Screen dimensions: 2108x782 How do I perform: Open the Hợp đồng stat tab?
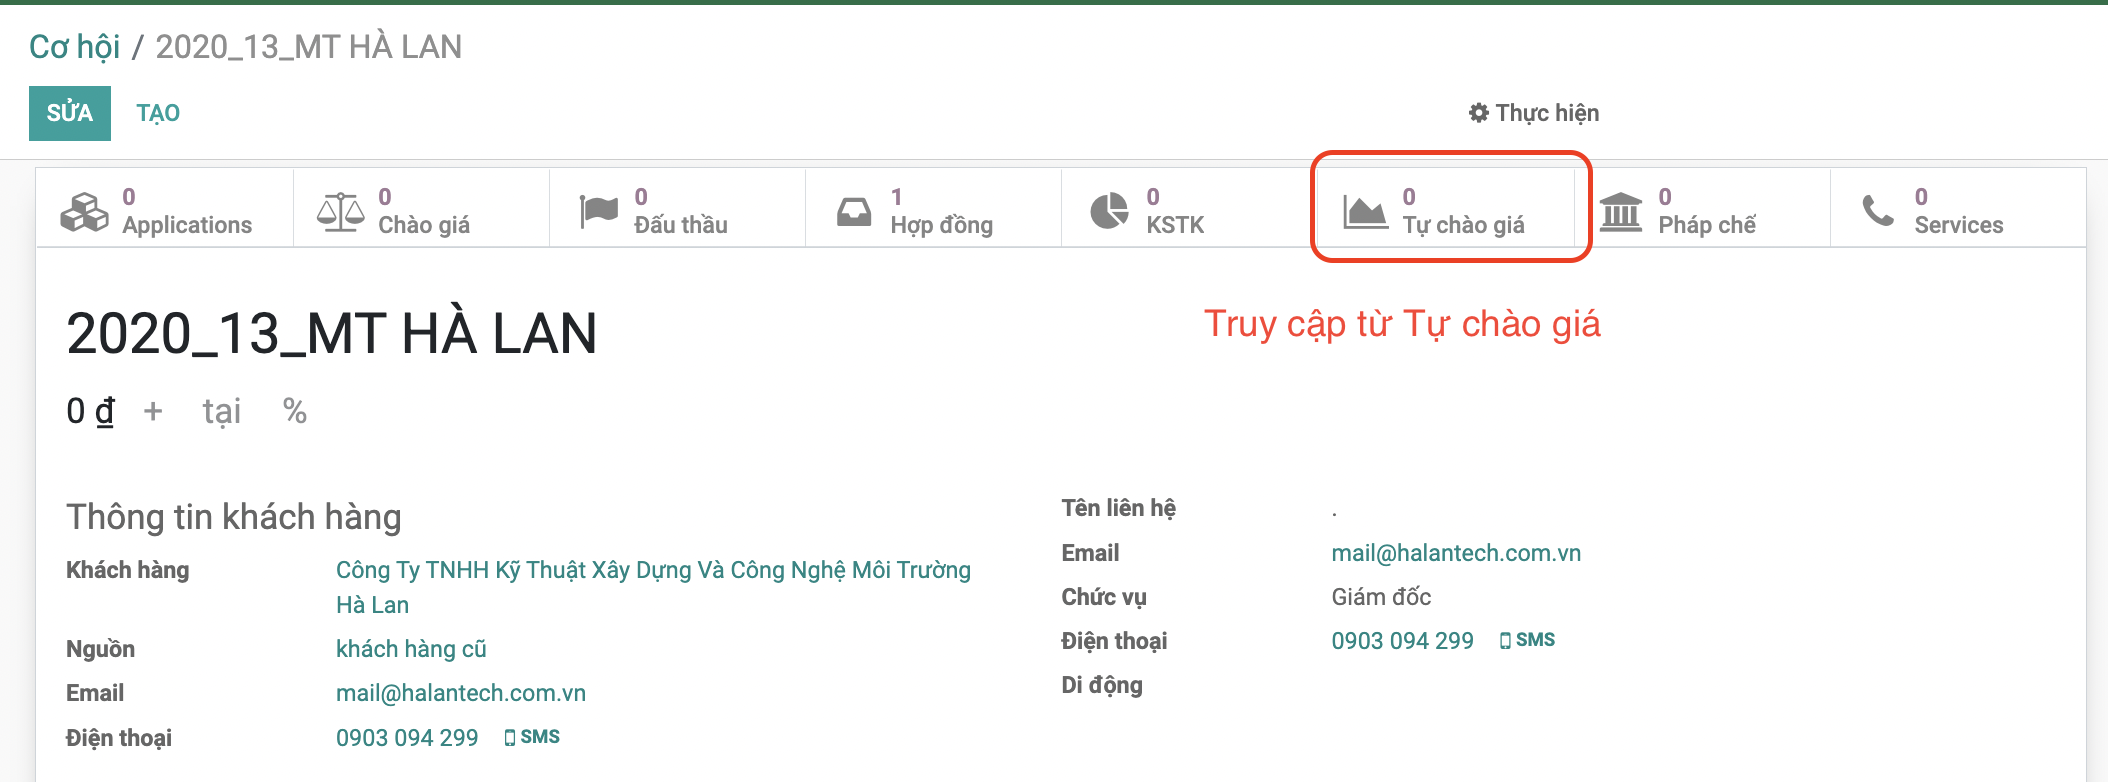click(940, 211)
